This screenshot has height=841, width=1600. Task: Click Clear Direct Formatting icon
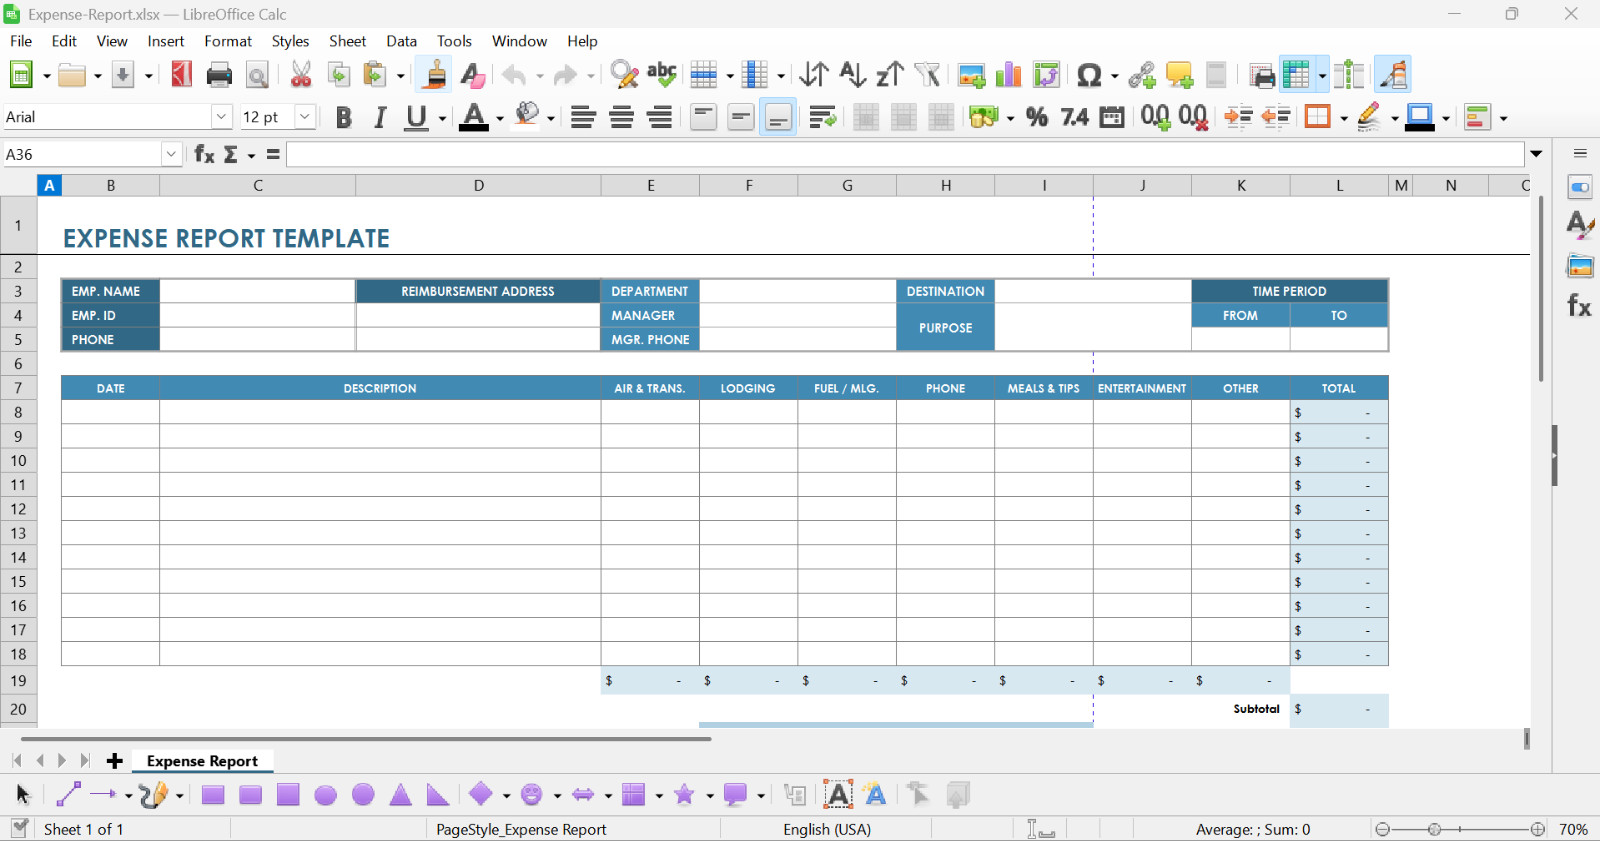point(473,75)
